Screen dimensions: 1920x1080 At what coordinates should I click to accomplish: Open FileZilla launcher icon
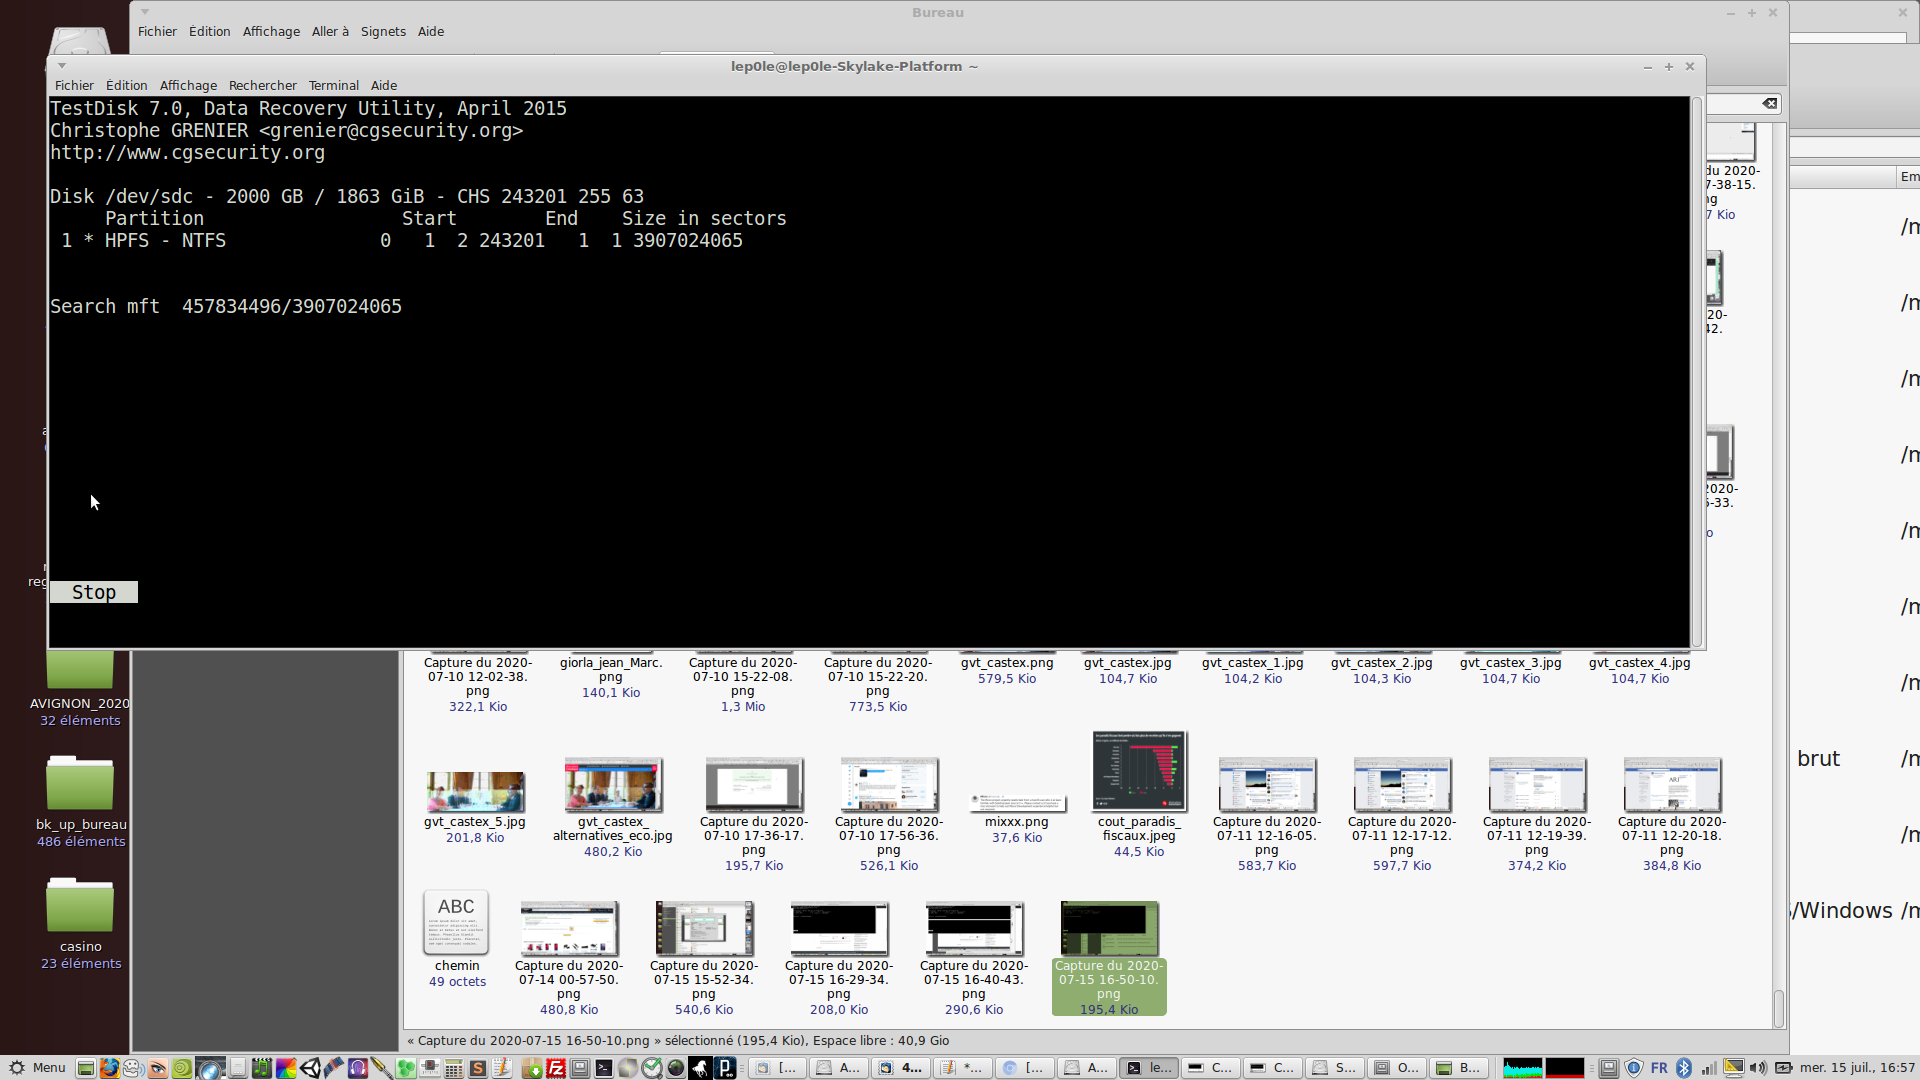[556, 1068]
